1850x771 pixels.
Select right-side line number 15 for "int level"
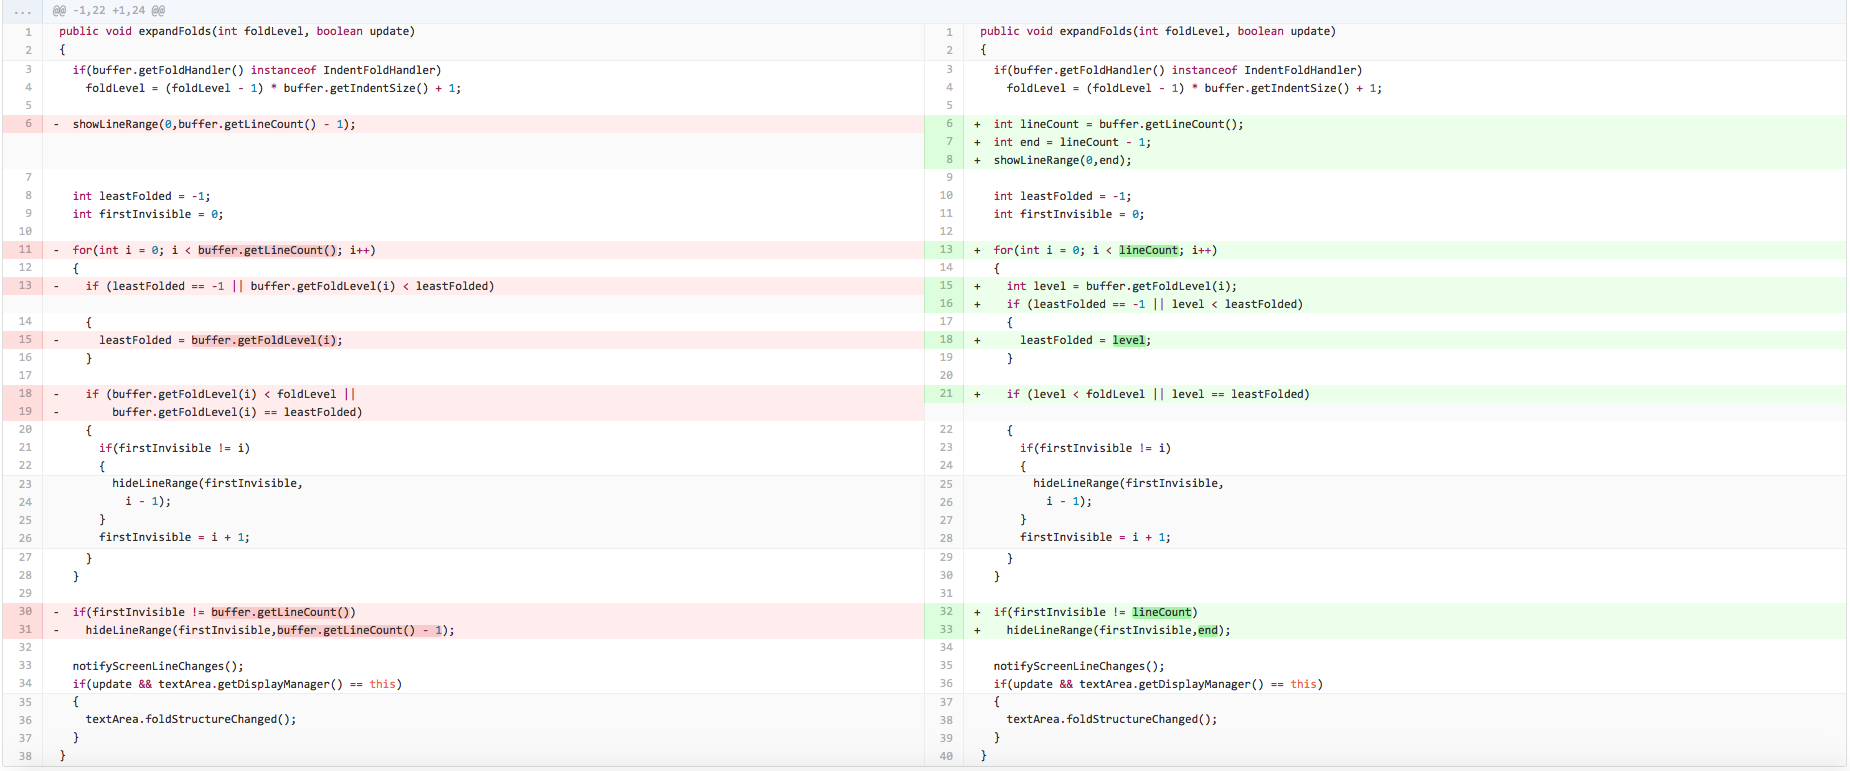[x=946, y=286]
